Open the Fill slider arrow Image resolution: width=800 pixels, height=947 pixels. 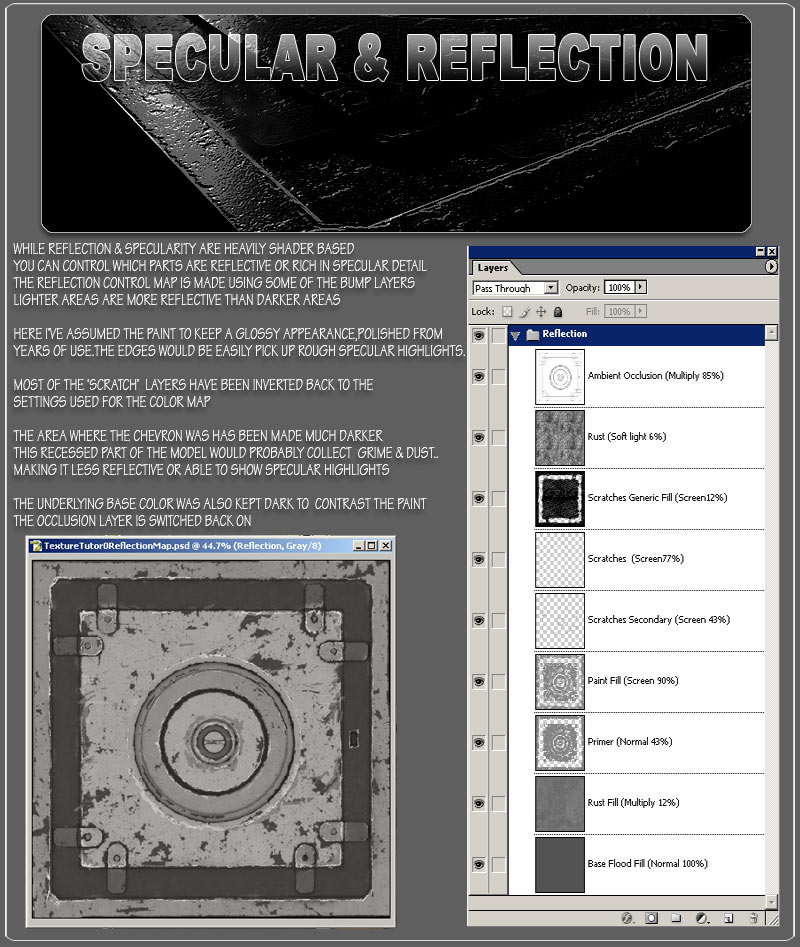click(641, 311)
